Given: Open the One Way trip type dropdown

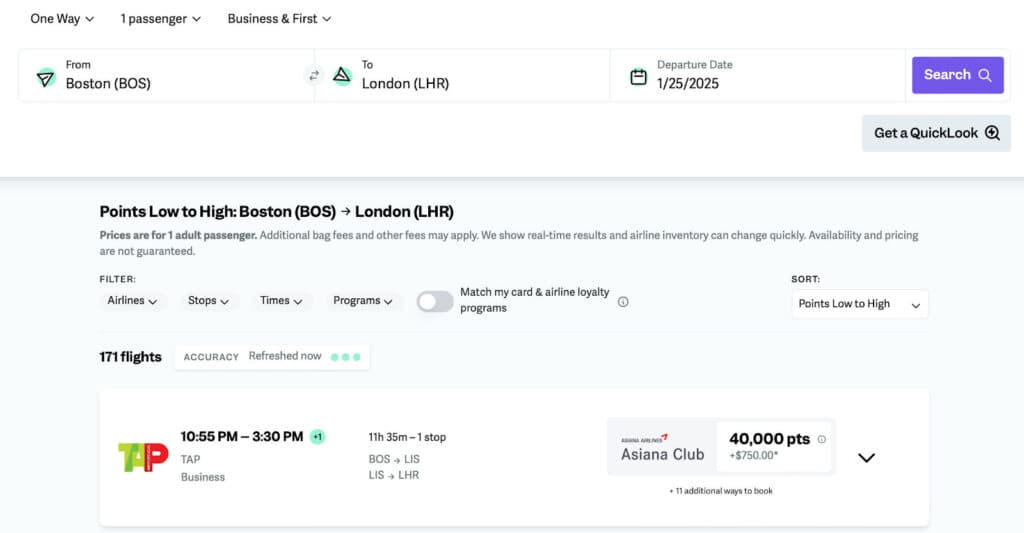Looking at the screenshot, I should pos(62,19).
